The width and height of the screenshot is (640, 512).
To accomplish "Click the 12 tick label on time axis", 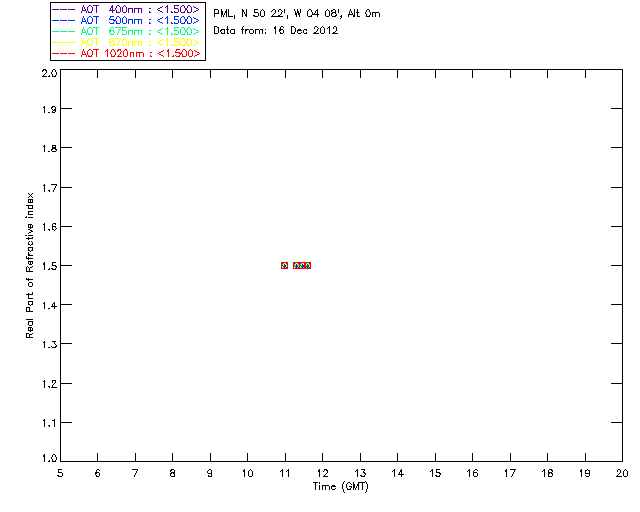I will pyautogui.click(x=322, y=473).
